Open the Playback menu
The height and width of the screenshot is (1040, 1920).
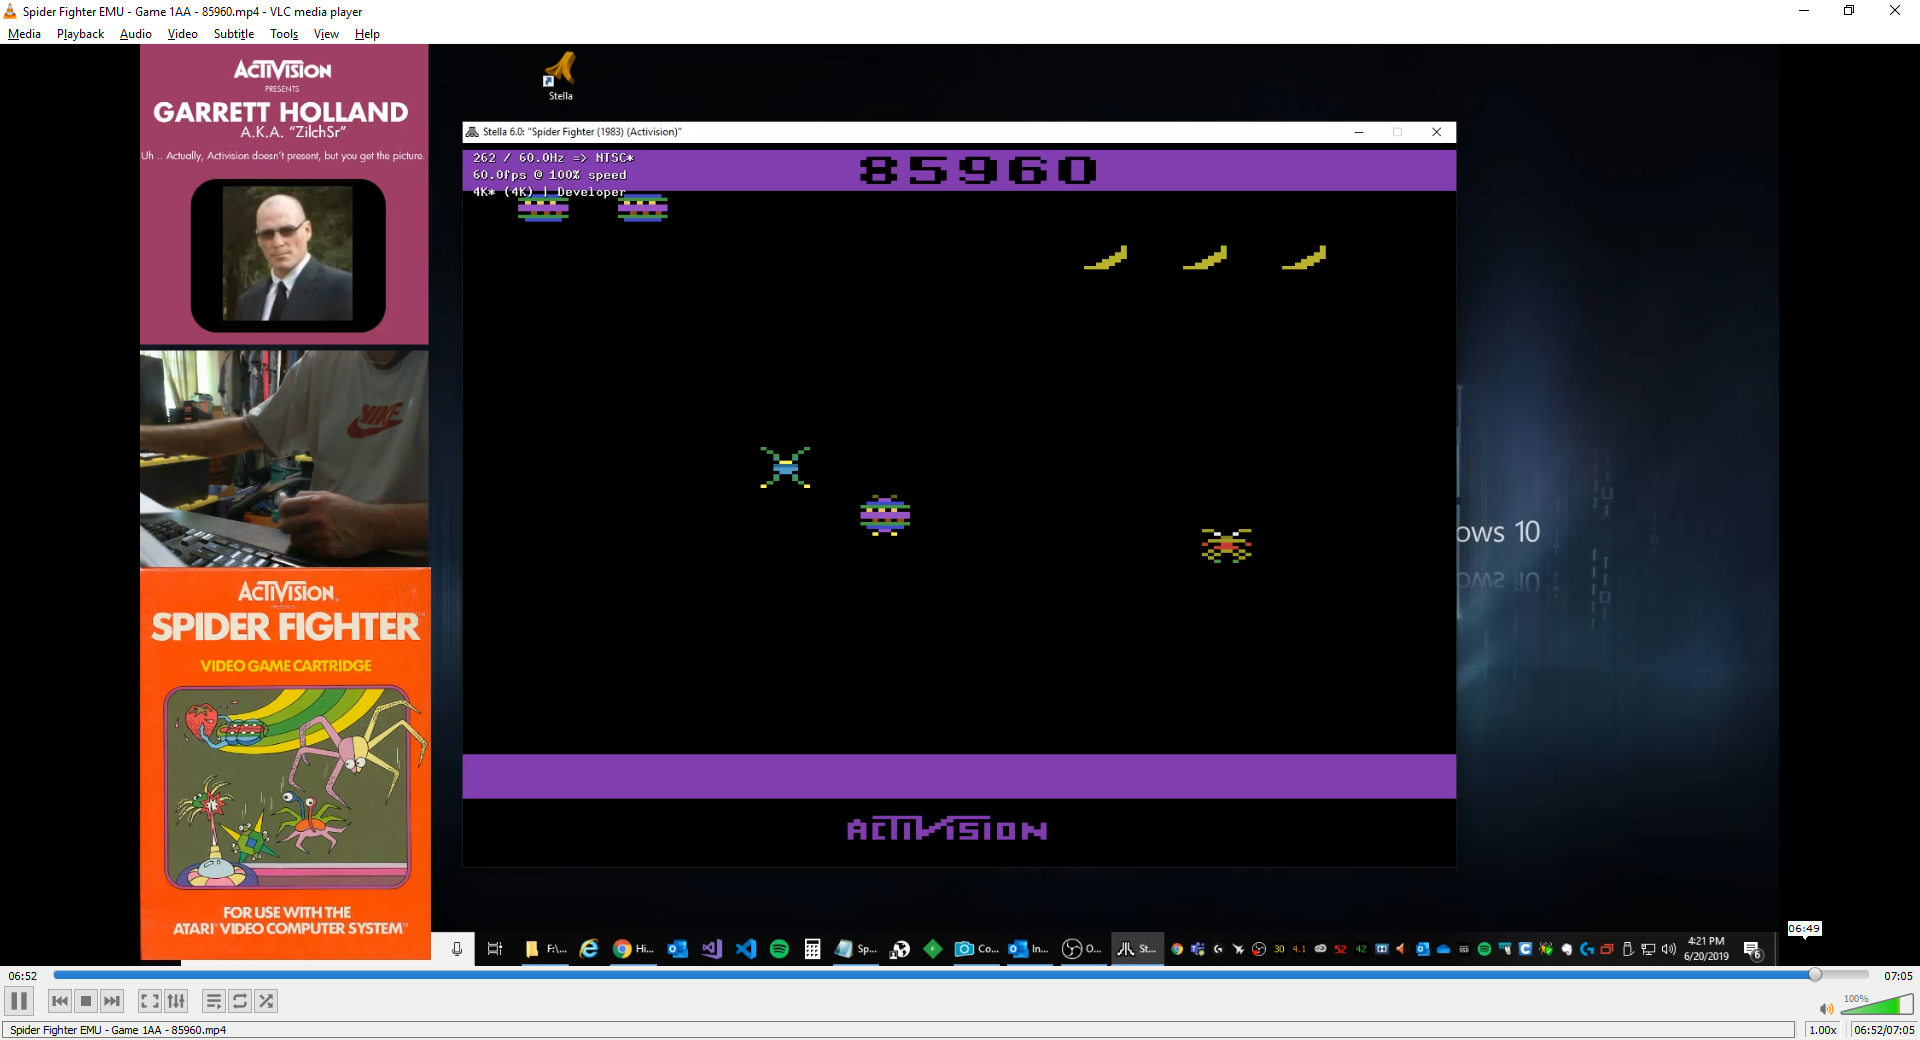tap(80, 34)
